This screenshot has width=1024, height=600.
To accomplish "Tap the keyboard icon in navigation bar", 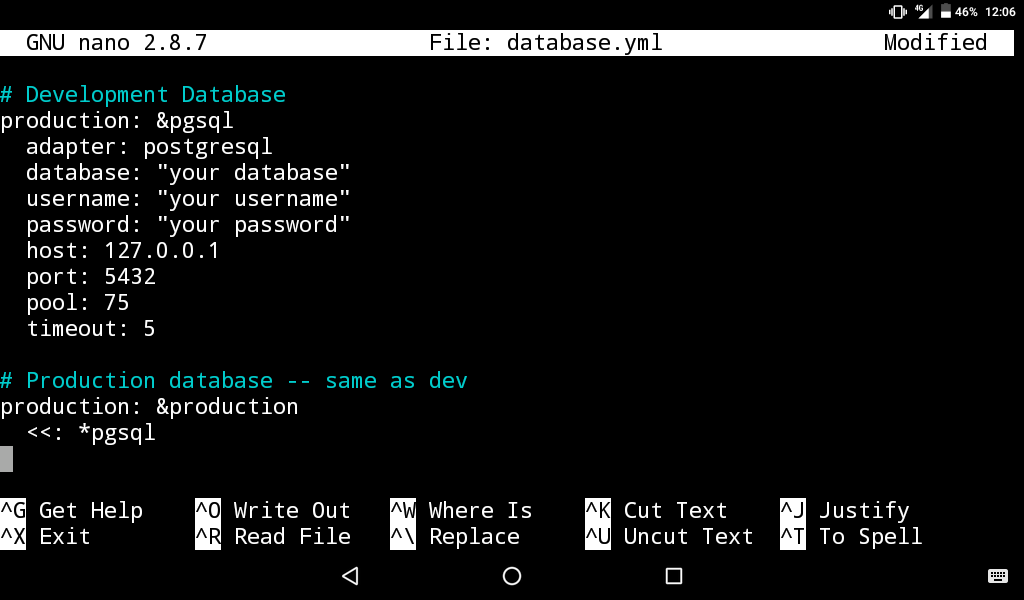I will tap(996, 576).
